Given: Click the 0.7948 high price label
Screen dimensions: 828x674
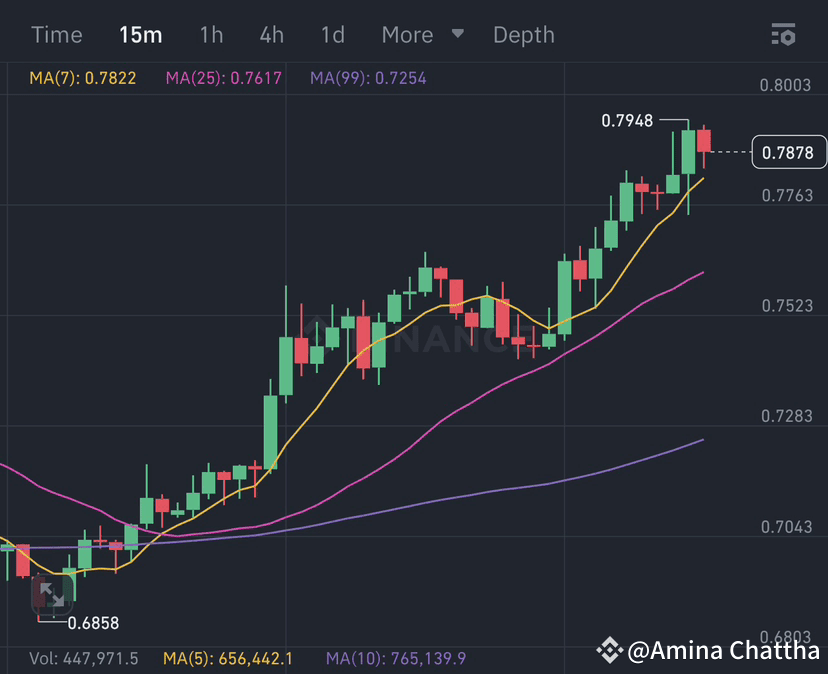Looking at the screenshot, I should pyautogui.click(x=626, y=120).
